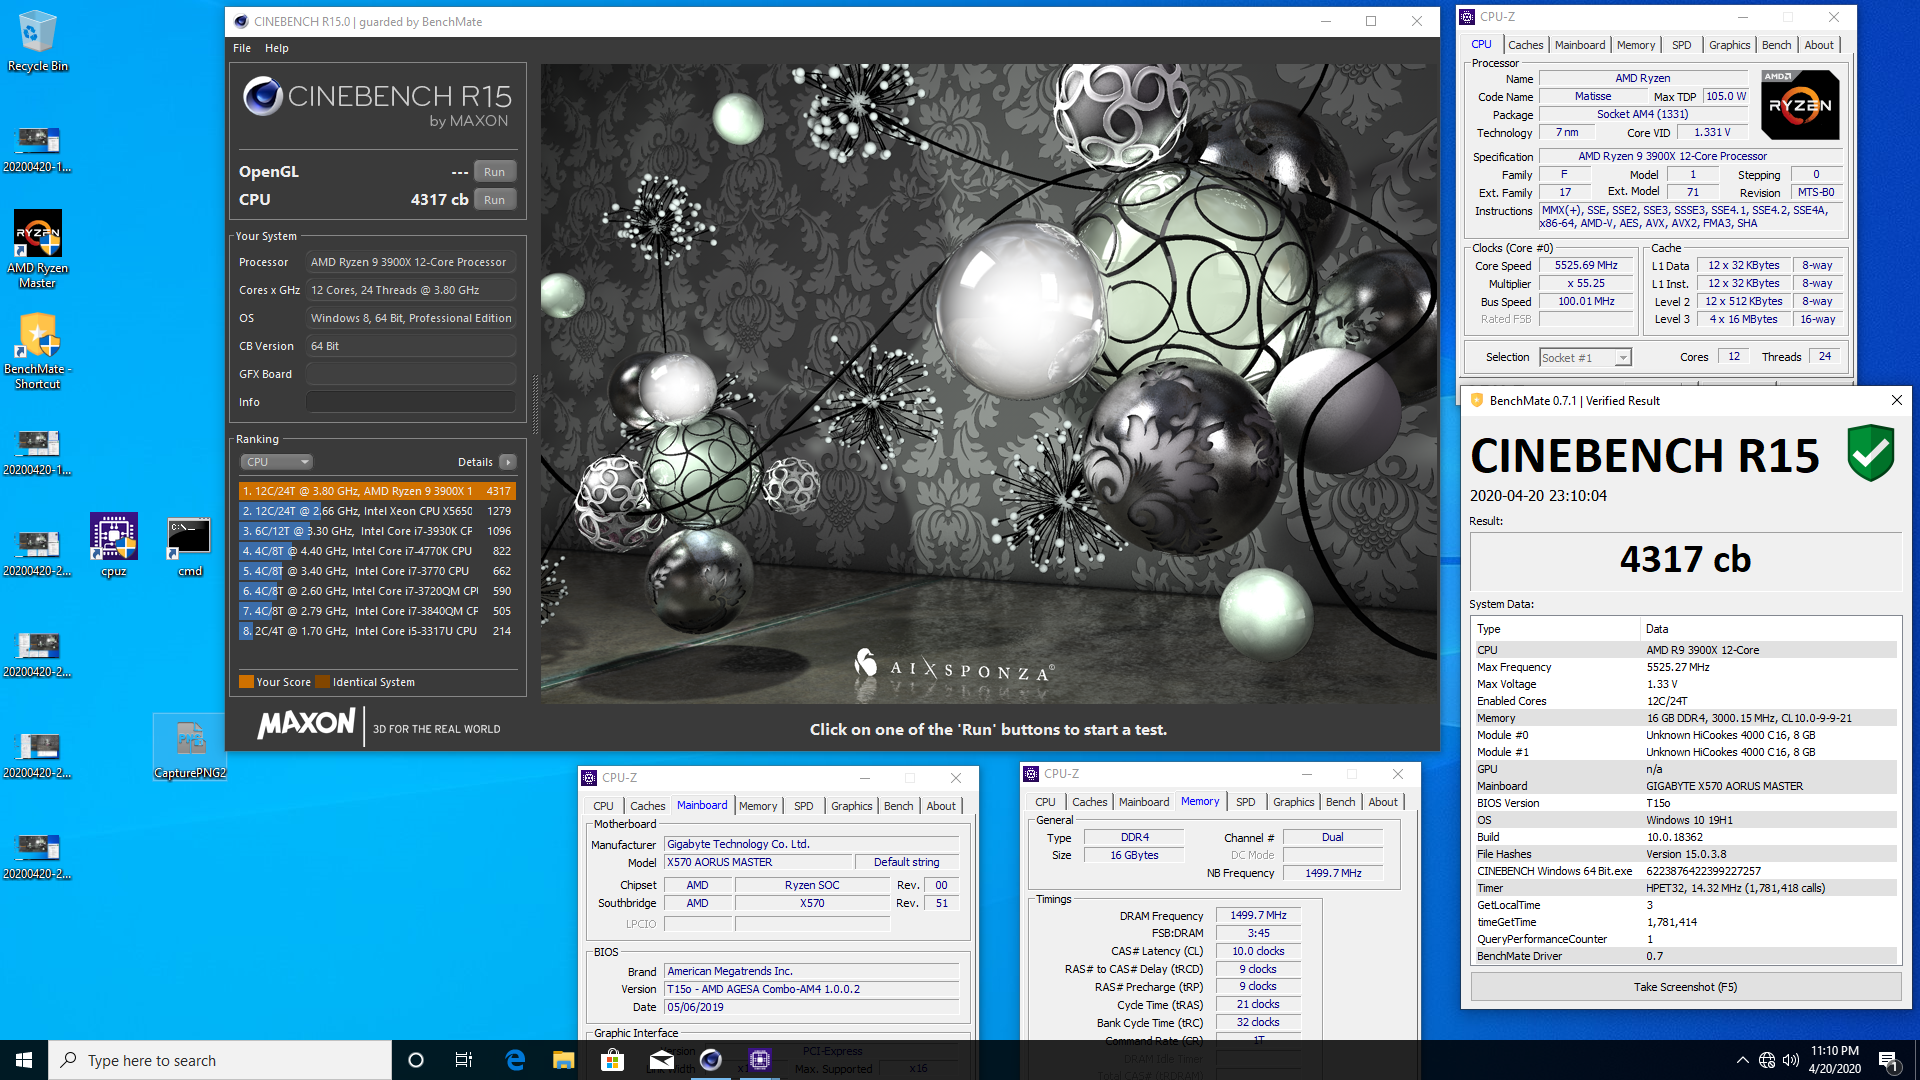Close the BenchMate Verified Result window
Screen dimensions: 1920x1080
tap(1897, 400)
